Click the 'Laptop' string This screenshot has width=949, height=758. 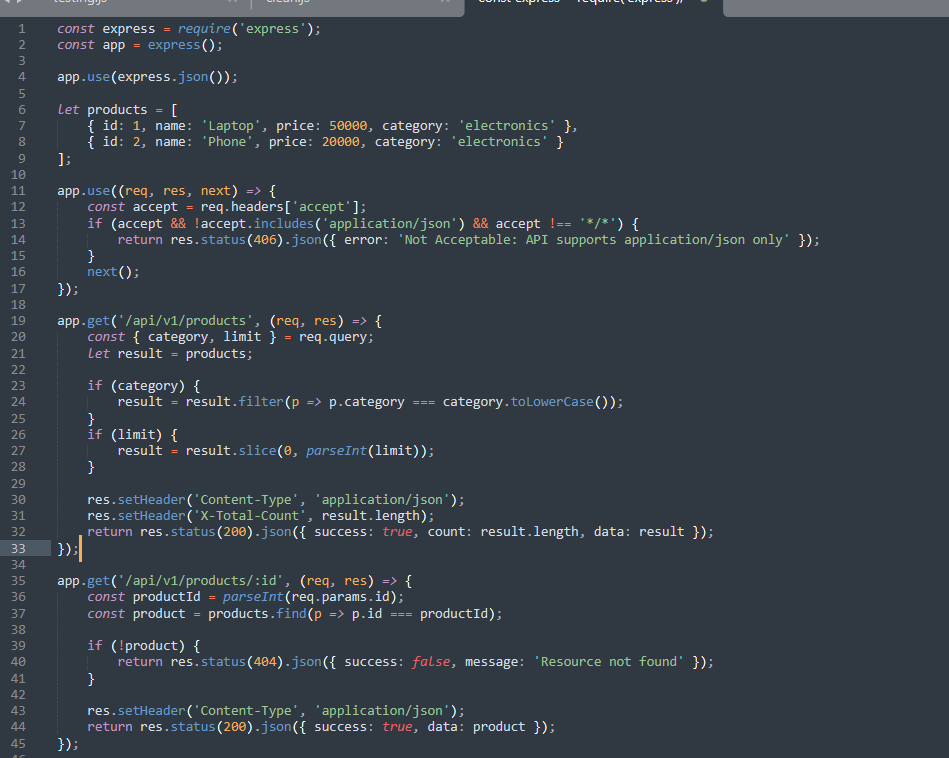(x=231, y=126)
